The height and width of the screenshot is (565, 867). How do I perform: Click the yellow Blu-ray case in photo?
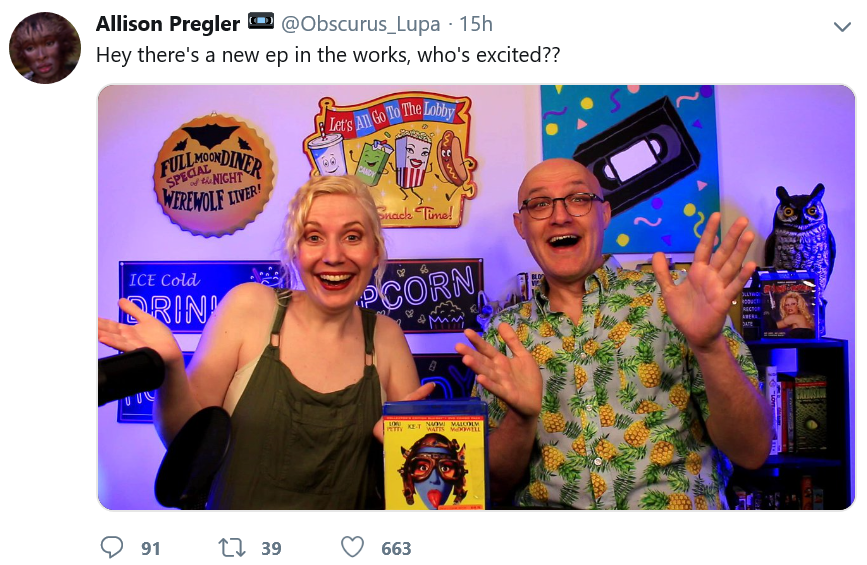pyautogui.click(x=435, y=454)
